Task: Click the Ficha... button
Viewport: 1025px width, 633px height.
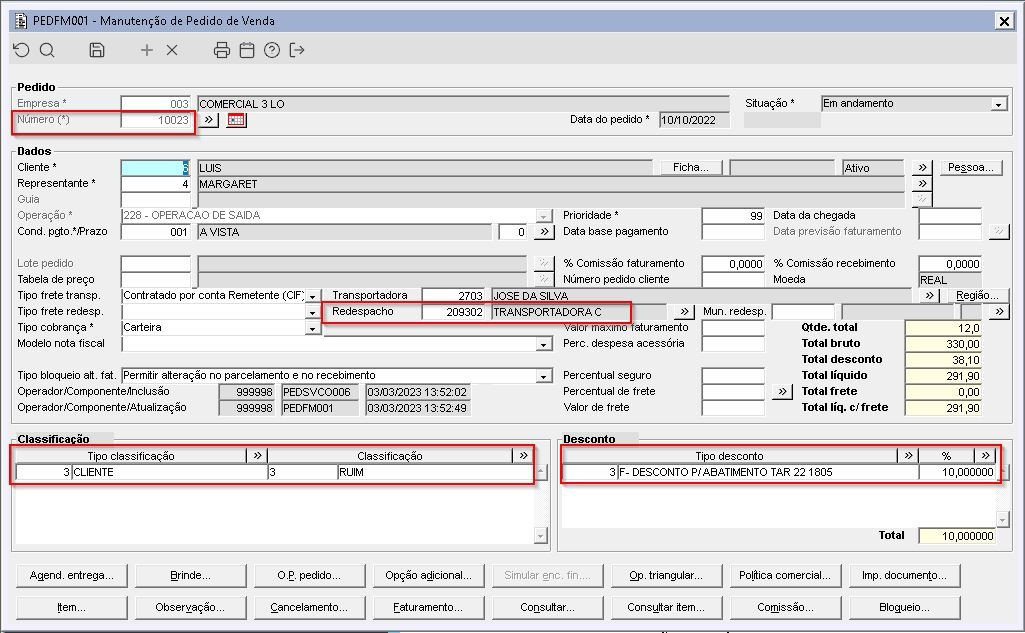Action: [x=691, y=167]
